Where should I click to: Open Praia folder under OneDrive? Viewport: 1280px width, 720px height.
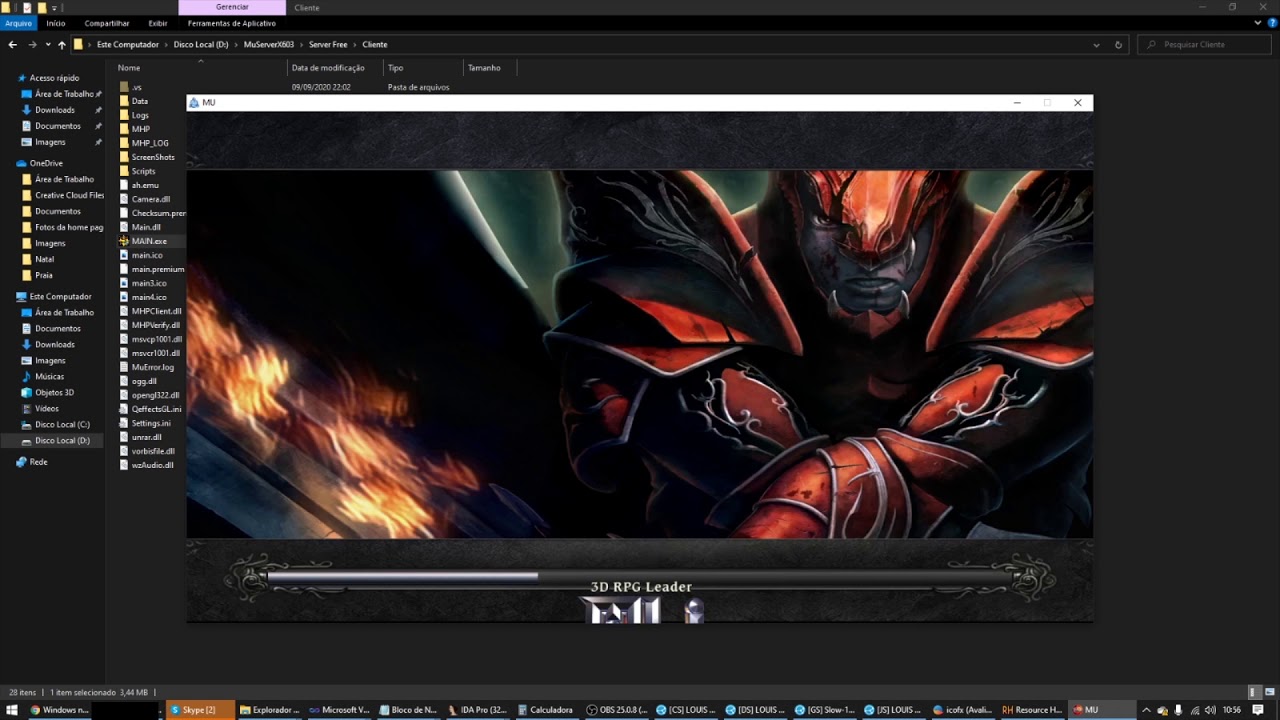point(44,275)
